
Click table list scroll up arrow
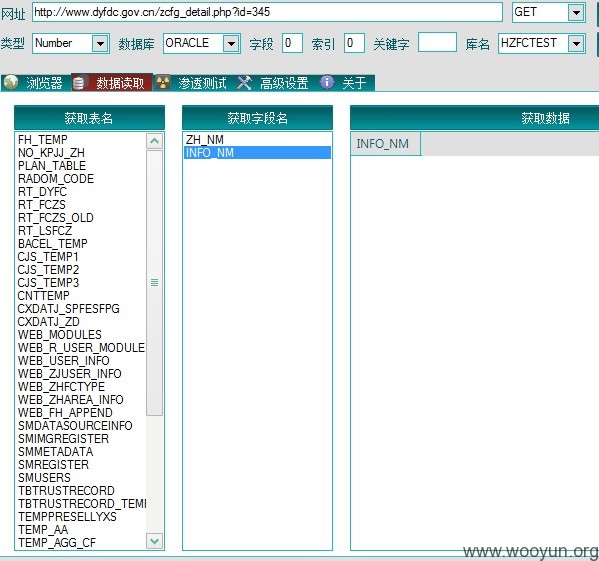tap(154, 141)
